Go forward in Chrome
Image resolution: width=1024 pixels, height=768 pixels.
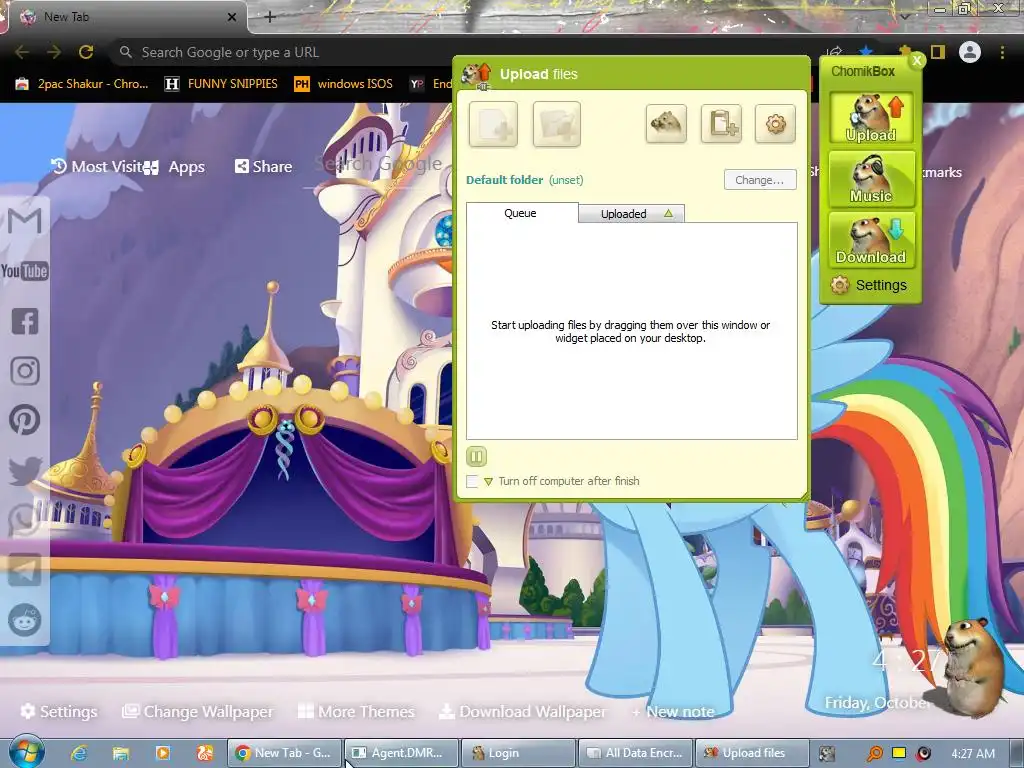(54, 52)
